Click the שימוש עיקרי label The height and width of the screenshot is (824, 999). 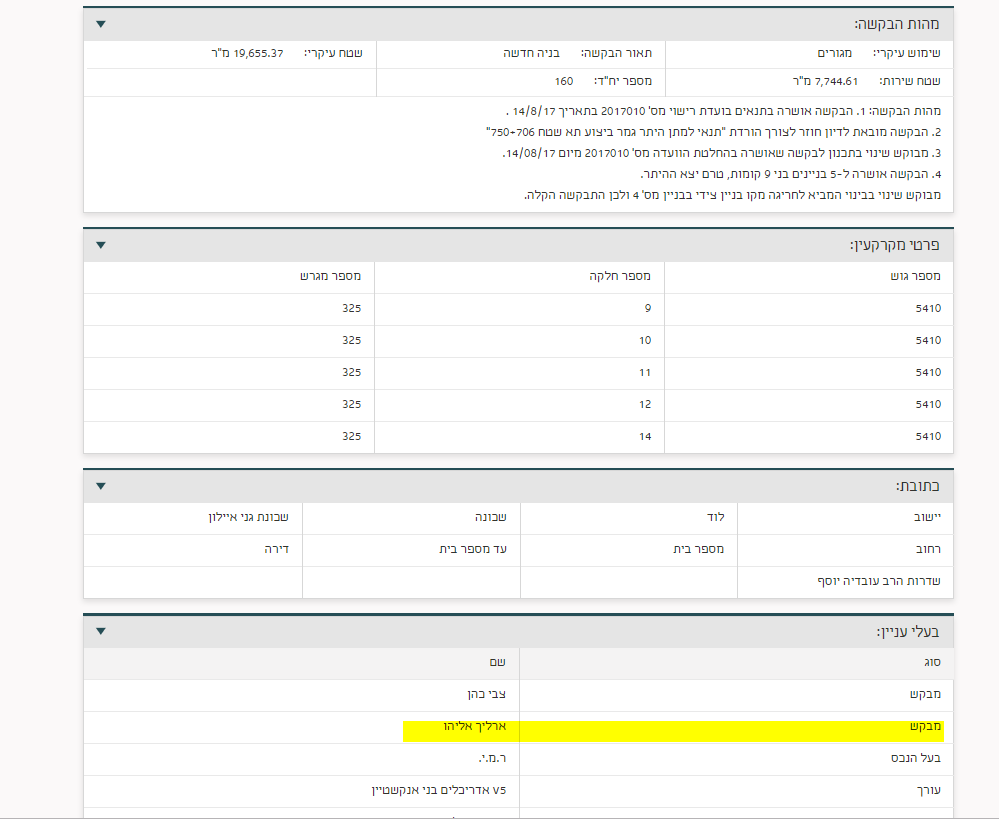pyautogui.click(x=907, y=54)
